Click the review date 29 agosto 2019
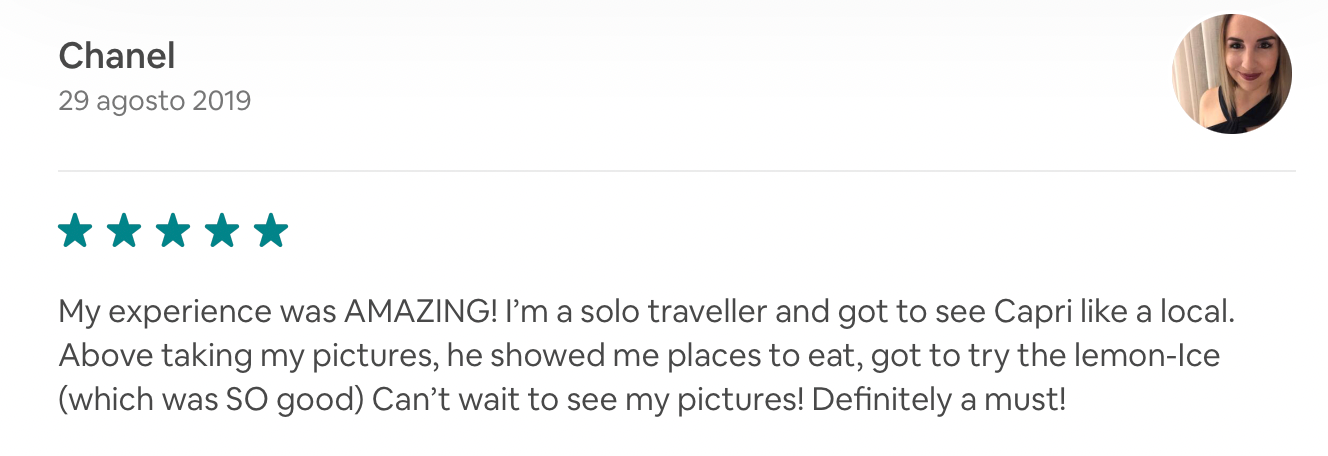 pyautogui.click(x=154, y=101)
